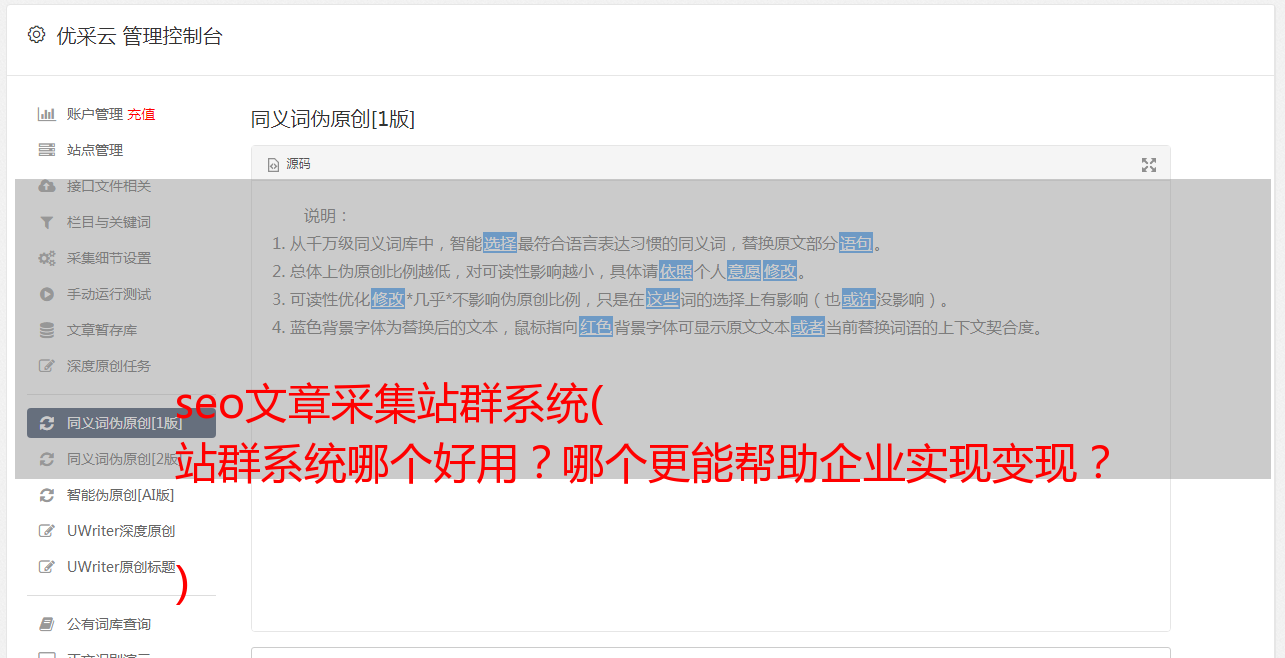Click the 深度原创任务 edit icon
Image resolution: width=1285 pixels, height=658 pixels.
(46, 366)
